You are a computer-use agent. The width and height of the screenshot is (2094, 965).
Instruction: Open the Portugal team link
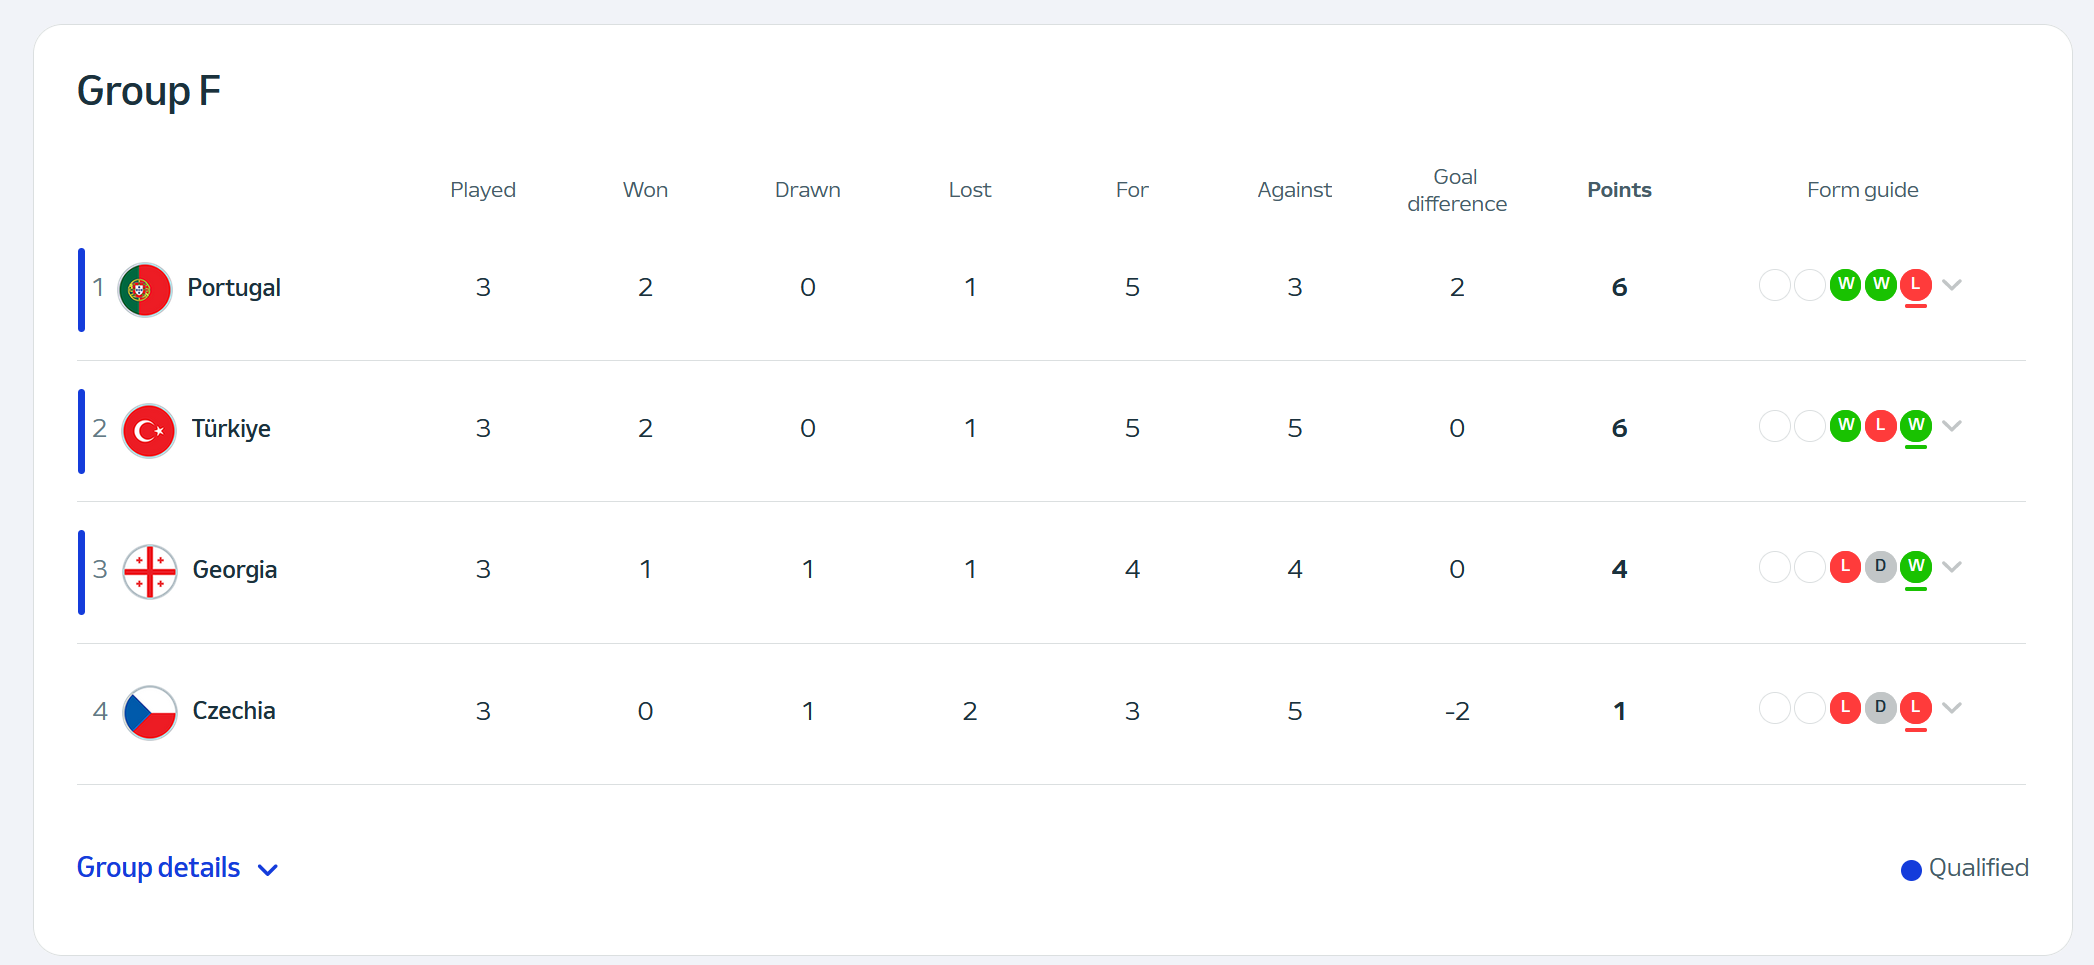coord(234,288)
